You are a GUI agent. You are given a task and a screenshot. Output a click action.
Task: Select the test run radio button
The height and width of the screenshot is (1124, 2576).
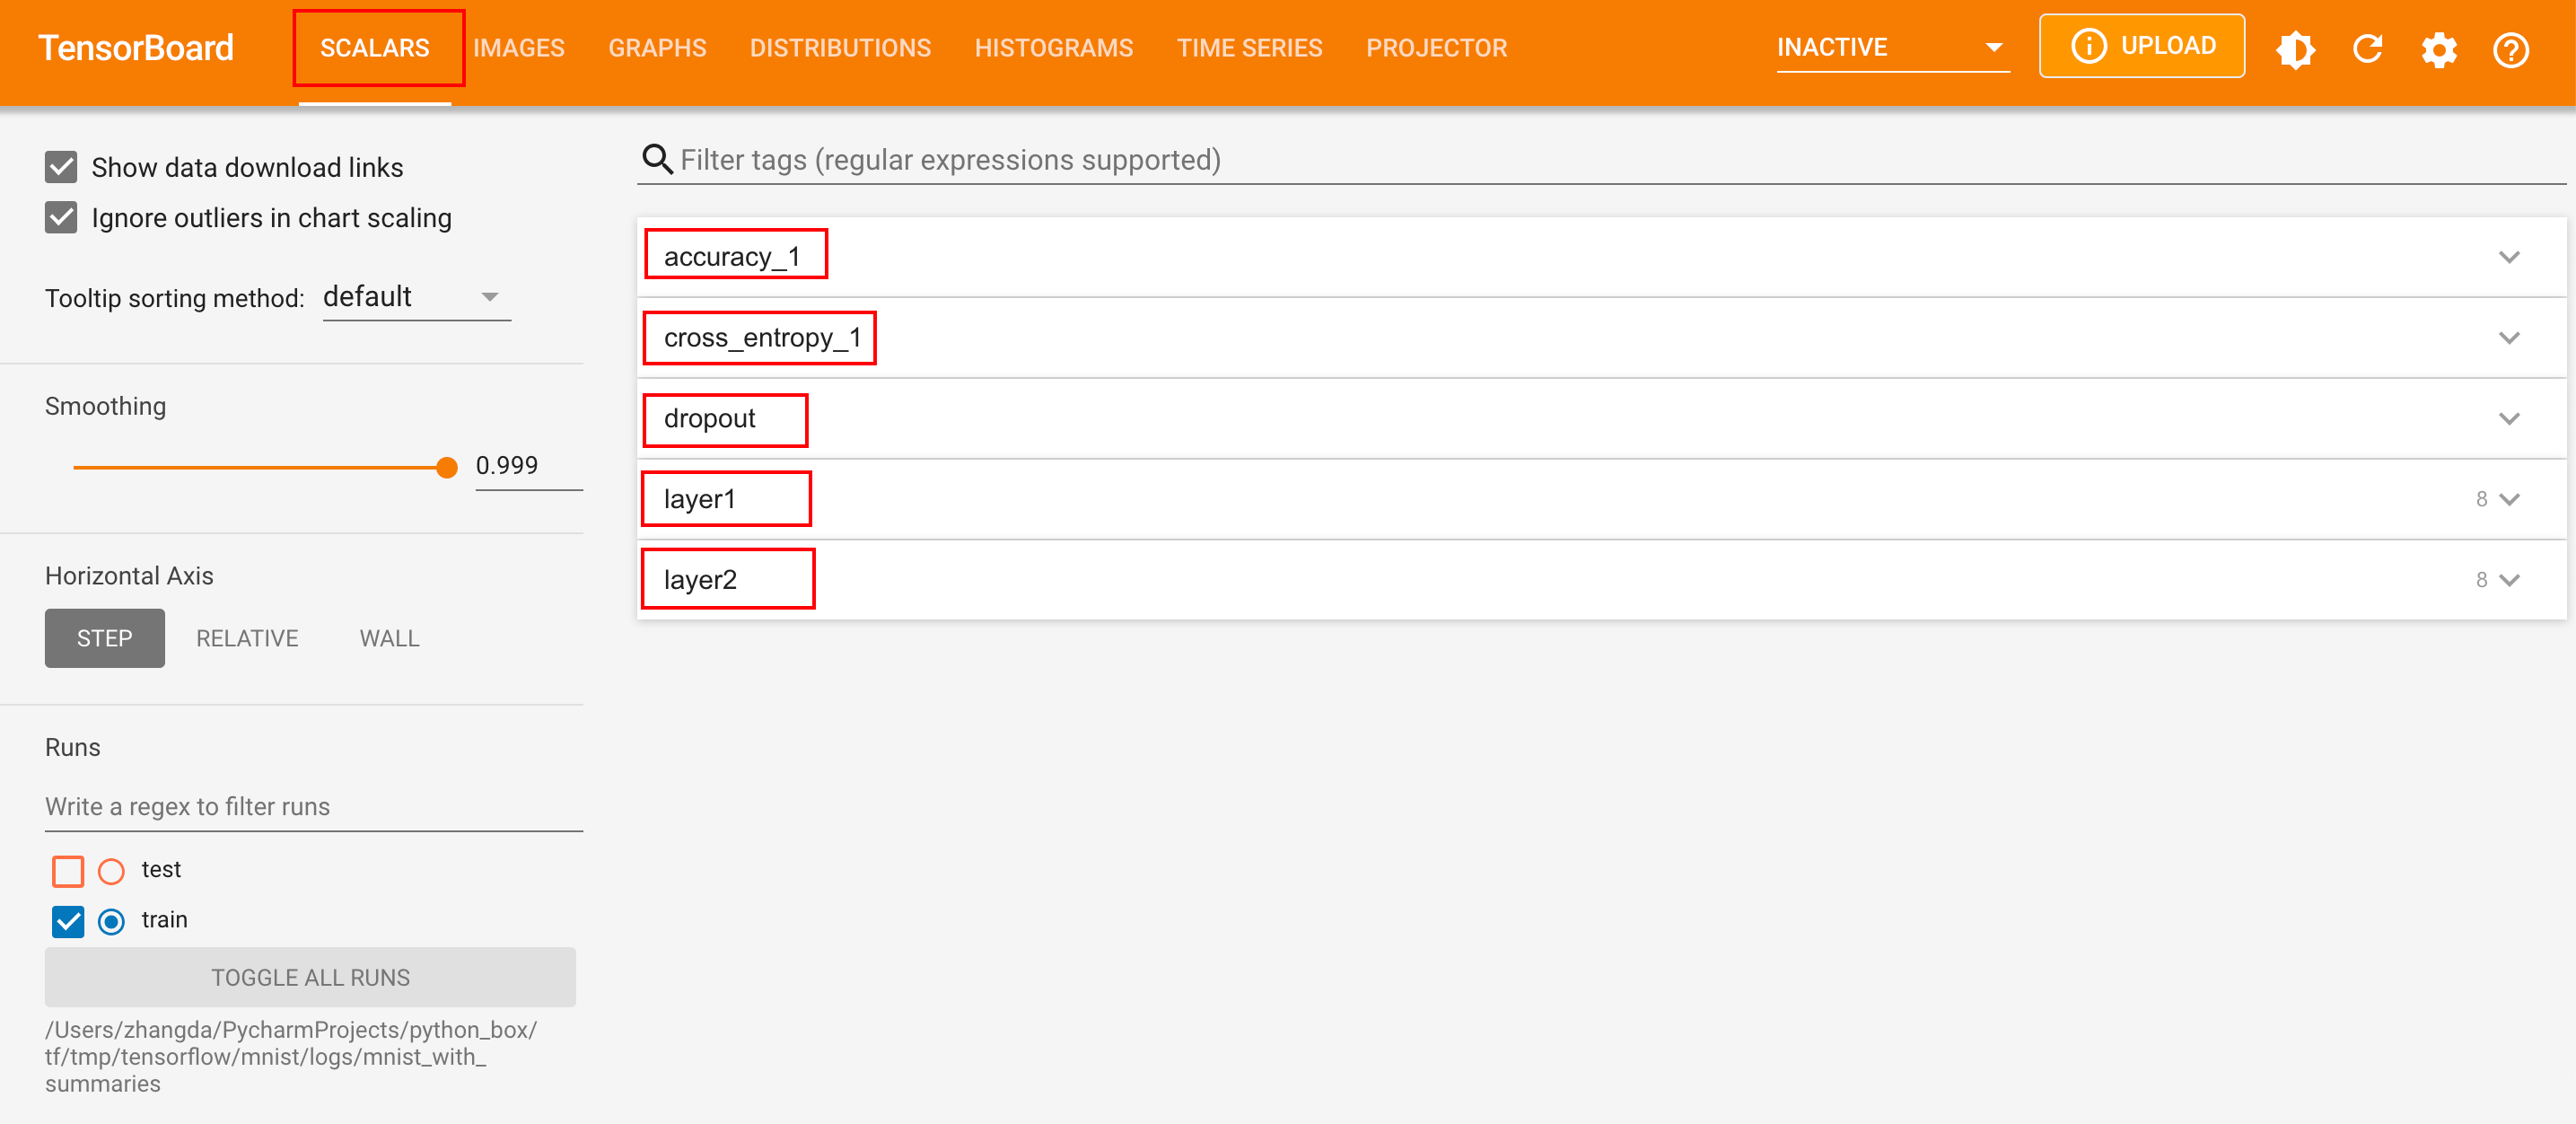(111, 870)
